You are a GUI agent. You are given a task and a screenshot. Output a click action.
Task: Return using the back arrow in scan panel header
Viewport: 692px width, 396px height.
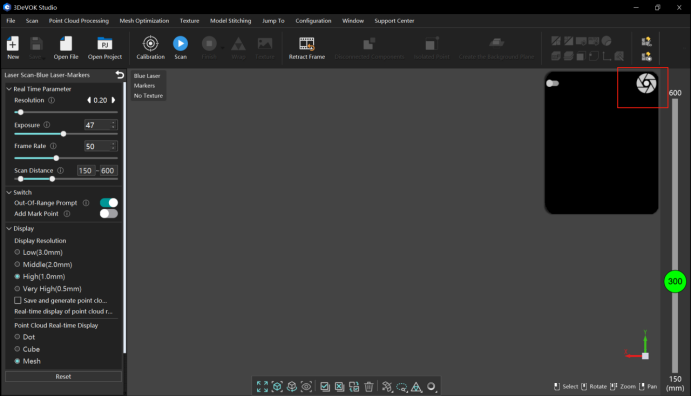[x=120, y=75]
